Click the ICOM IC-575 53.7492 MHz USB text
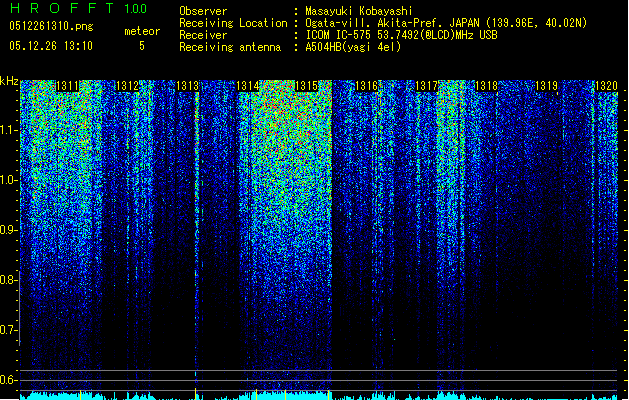 coord(402,35)
